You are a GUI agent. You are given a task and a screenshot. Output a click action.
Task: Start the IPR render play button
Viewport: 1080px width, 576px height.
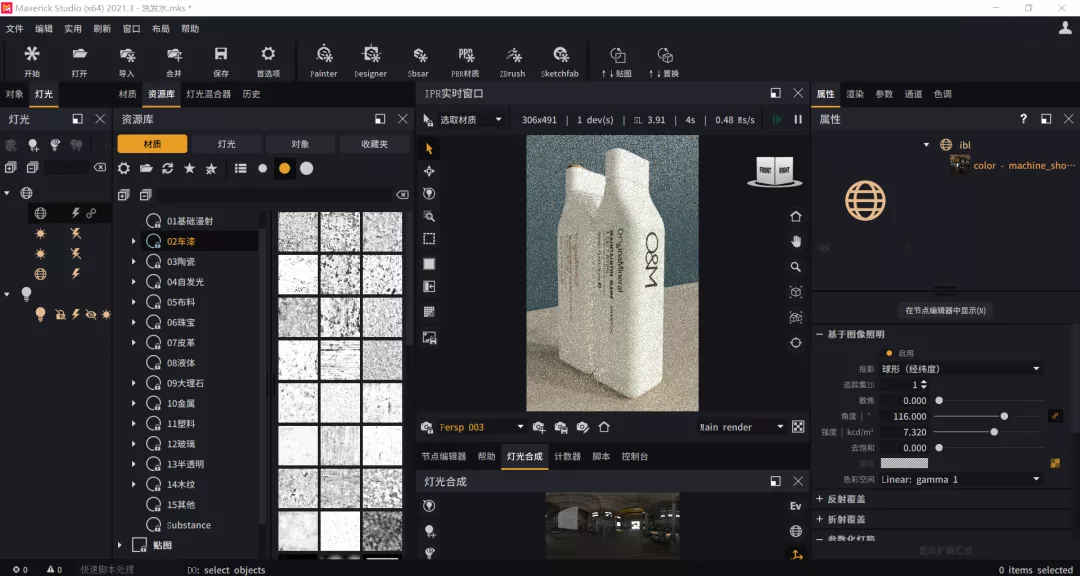pos(777,119)
